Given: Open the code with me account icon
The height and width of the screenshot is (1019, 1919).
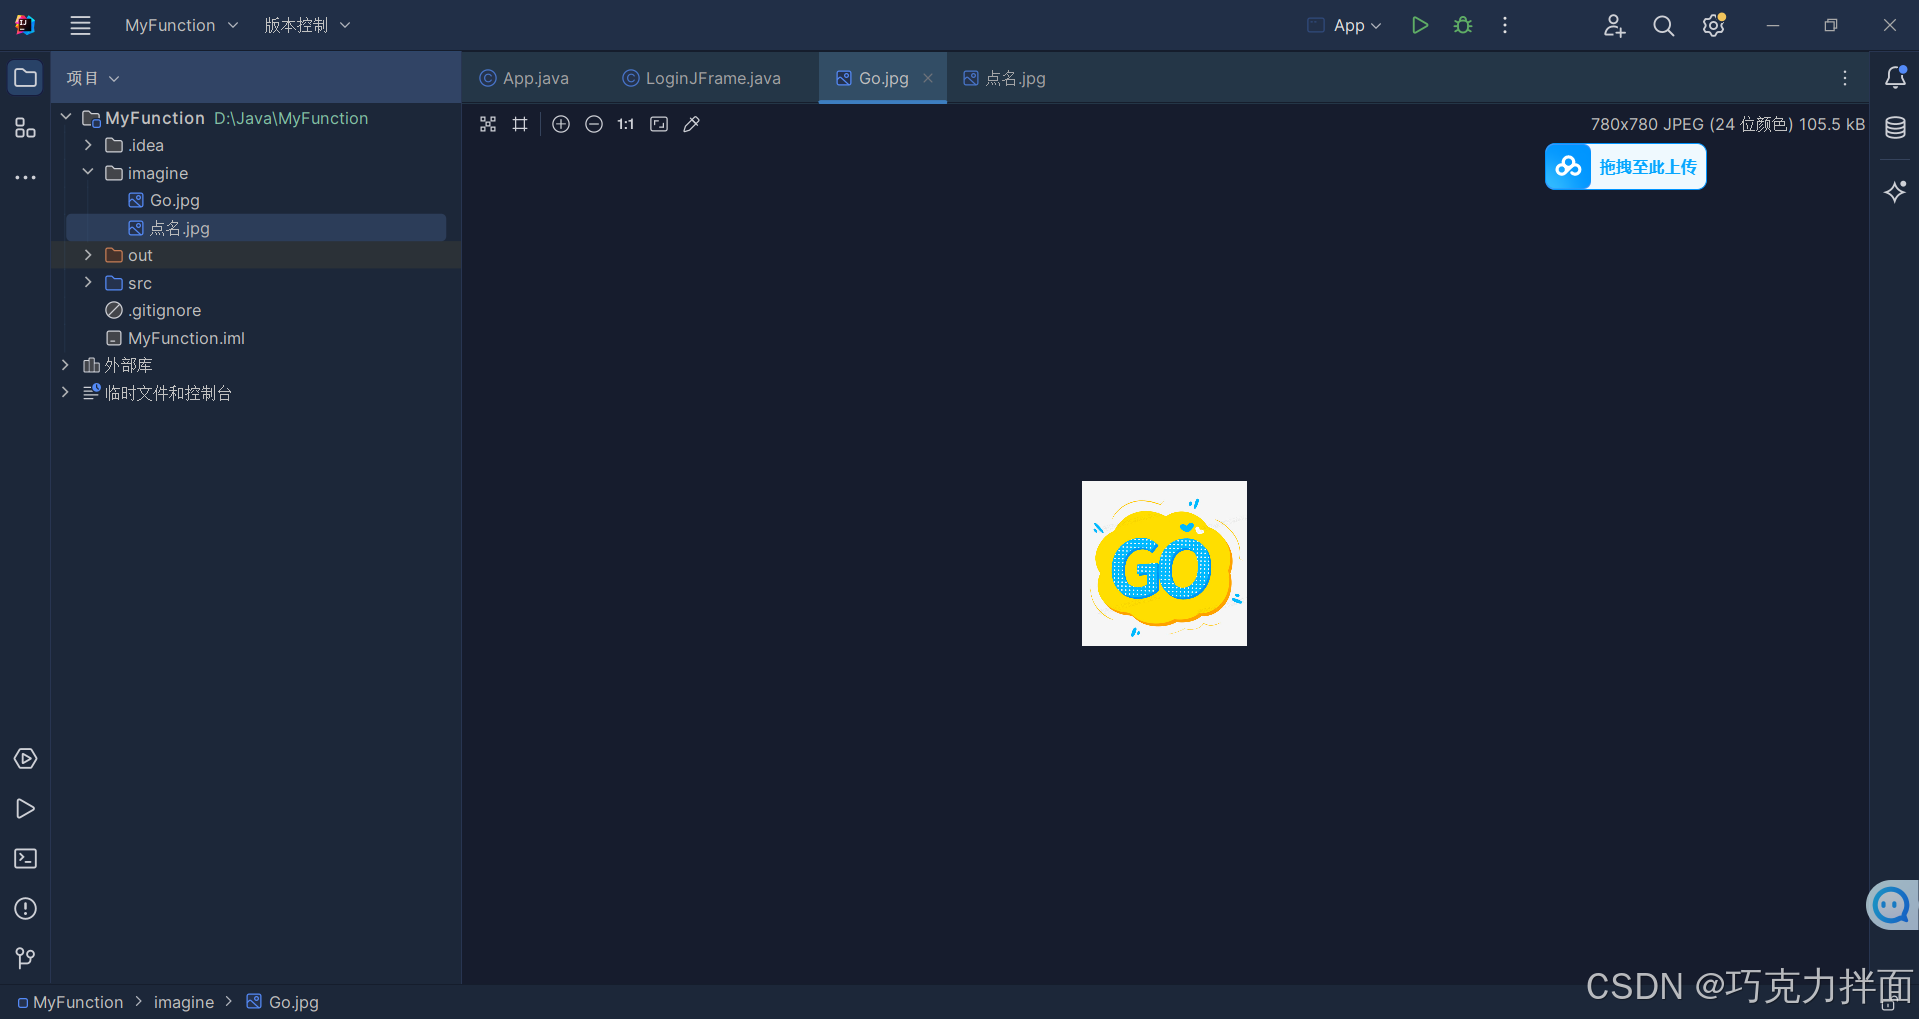Looking at the screenshot, I should (x=1614, y=26).
